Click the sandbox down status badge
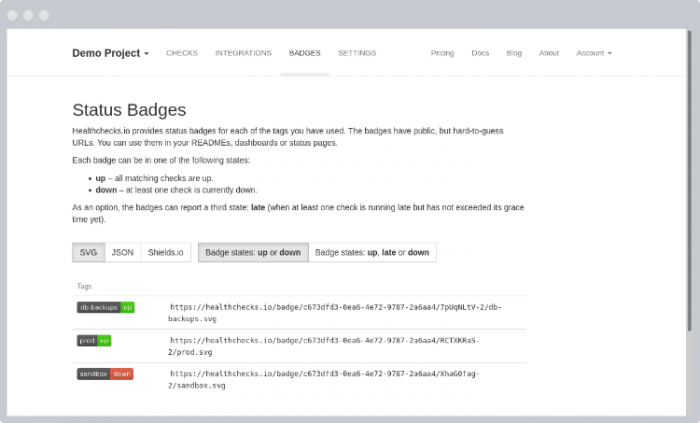The width and height of the screenshot is (700, 423). (105, 374)
